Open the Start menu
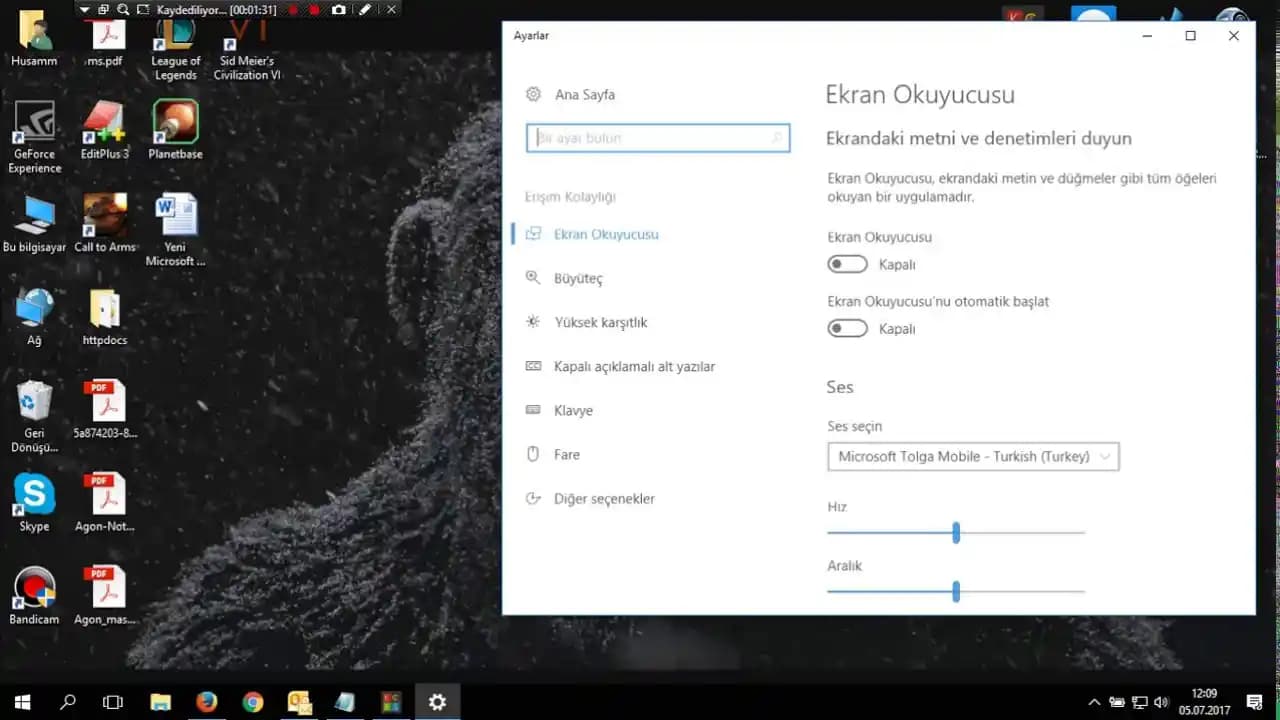Screen dimensions: 1280x720 click(x=21, y=701)
